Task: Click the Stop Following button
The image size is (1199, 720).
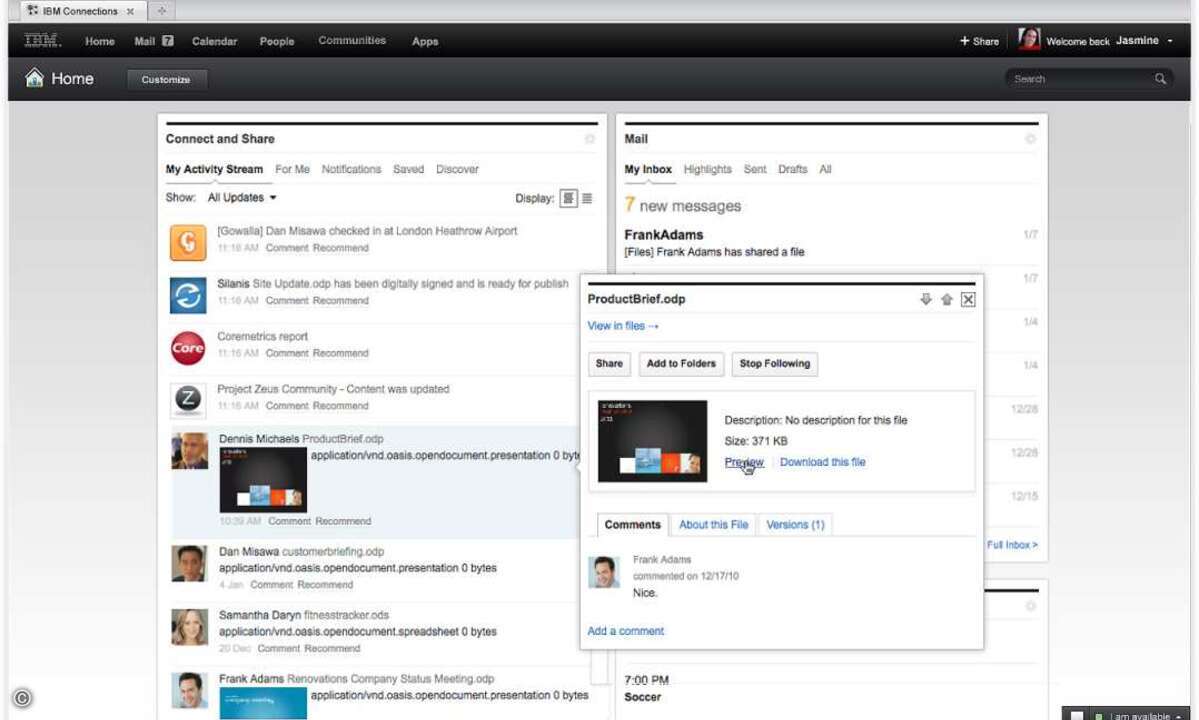Action: [775, 364]
